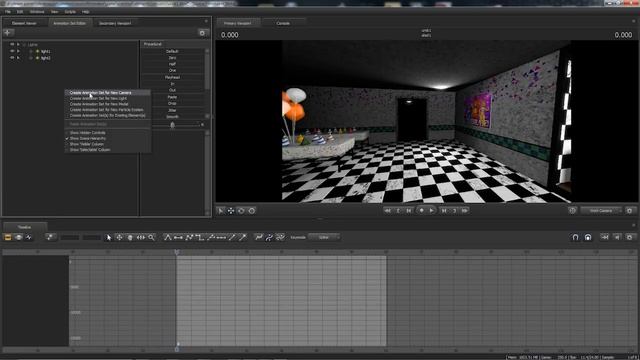Choose Create Animation Set(s) for Existing Element(s)
The height and width of the screenshot is (360, 640).
pos(107,116)
